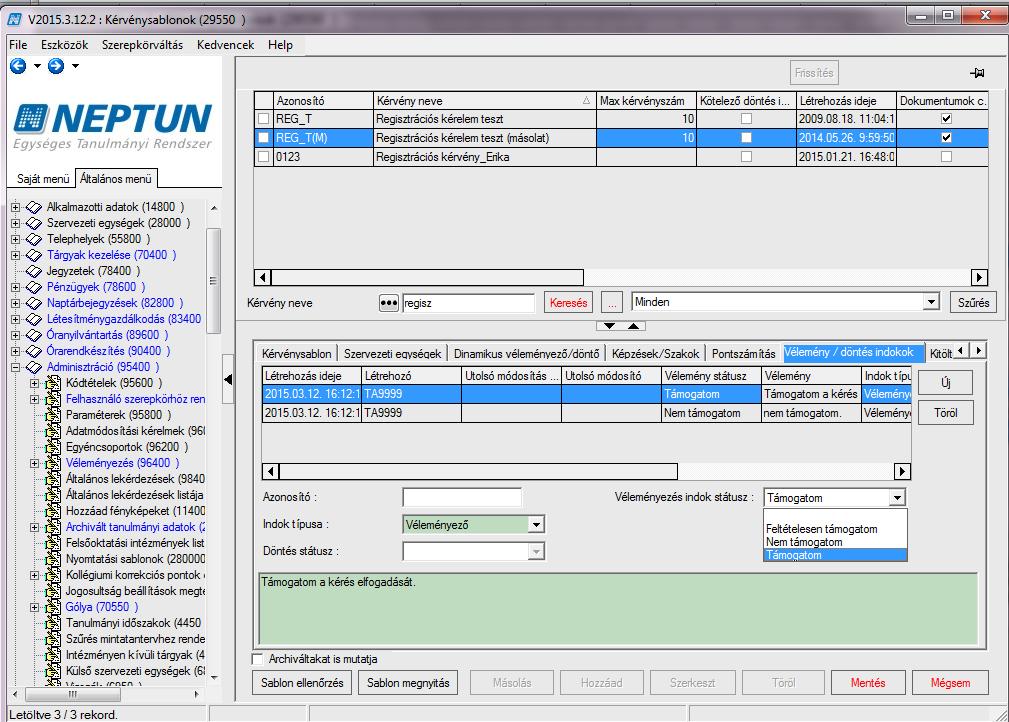
Task: Click the red Mentés button
Action: click(x=867, y=683)
